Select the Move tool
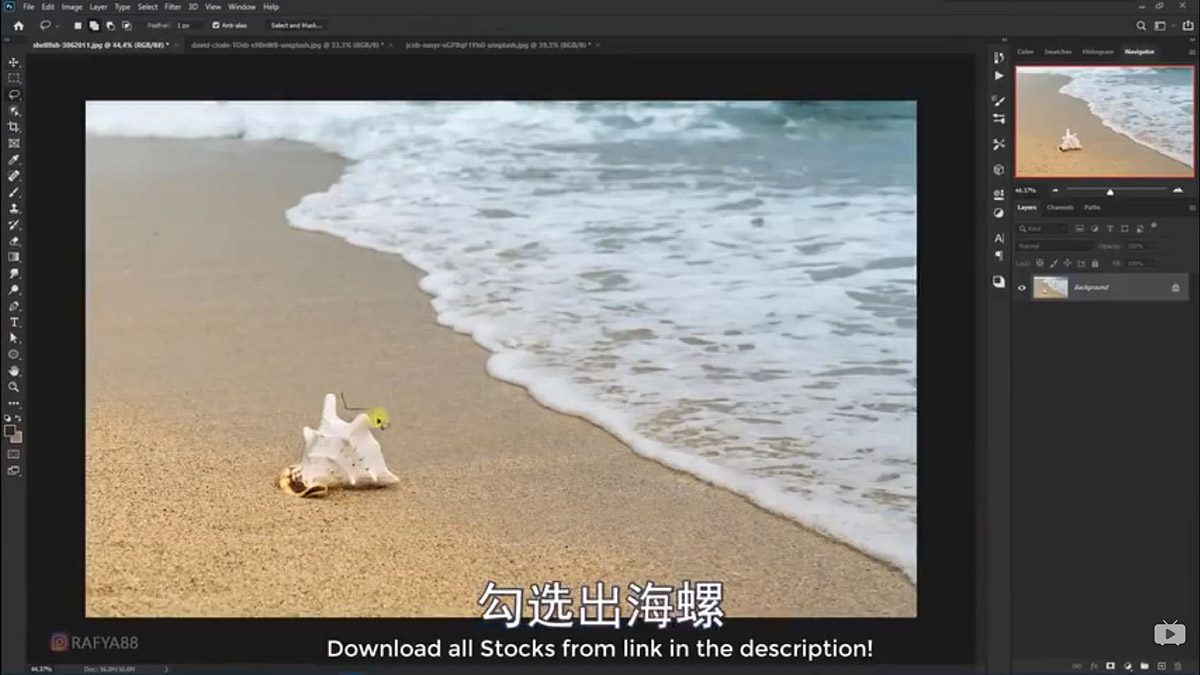The width and height of the screenshot is (1200, 675). point(13,61)
